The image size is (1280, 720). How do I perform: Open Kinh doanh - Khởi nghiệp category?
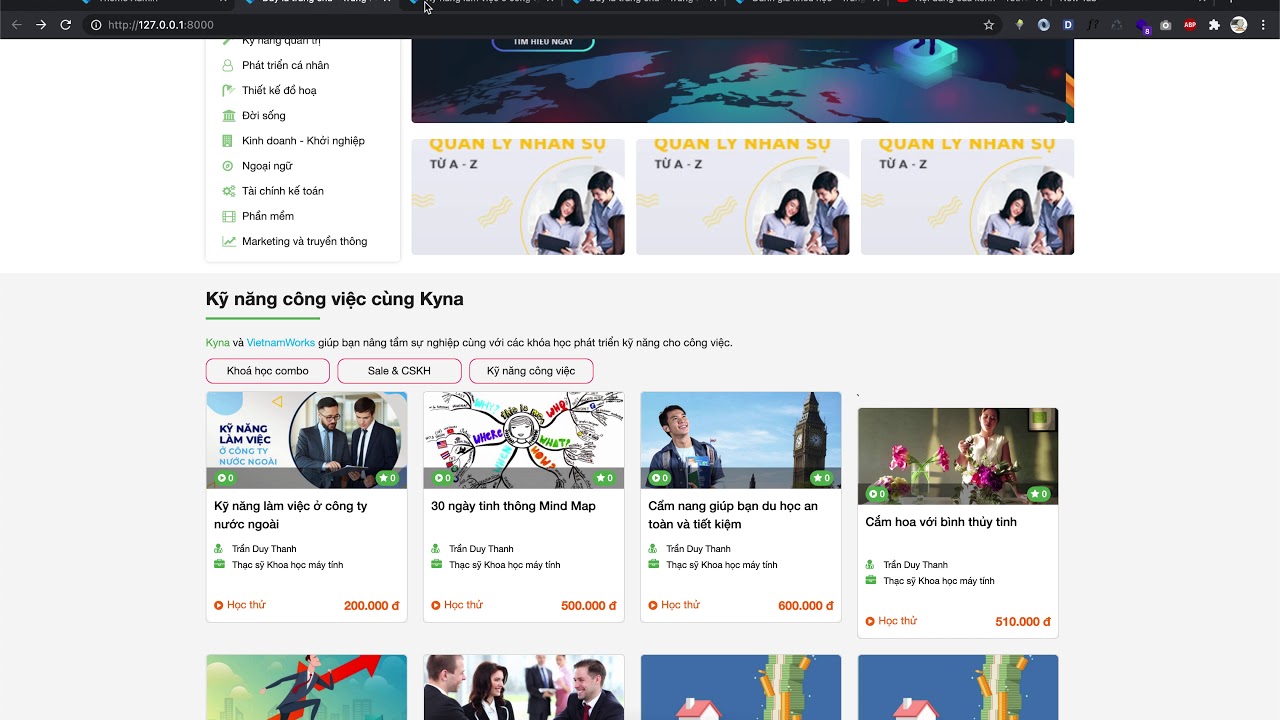point(303,141)
